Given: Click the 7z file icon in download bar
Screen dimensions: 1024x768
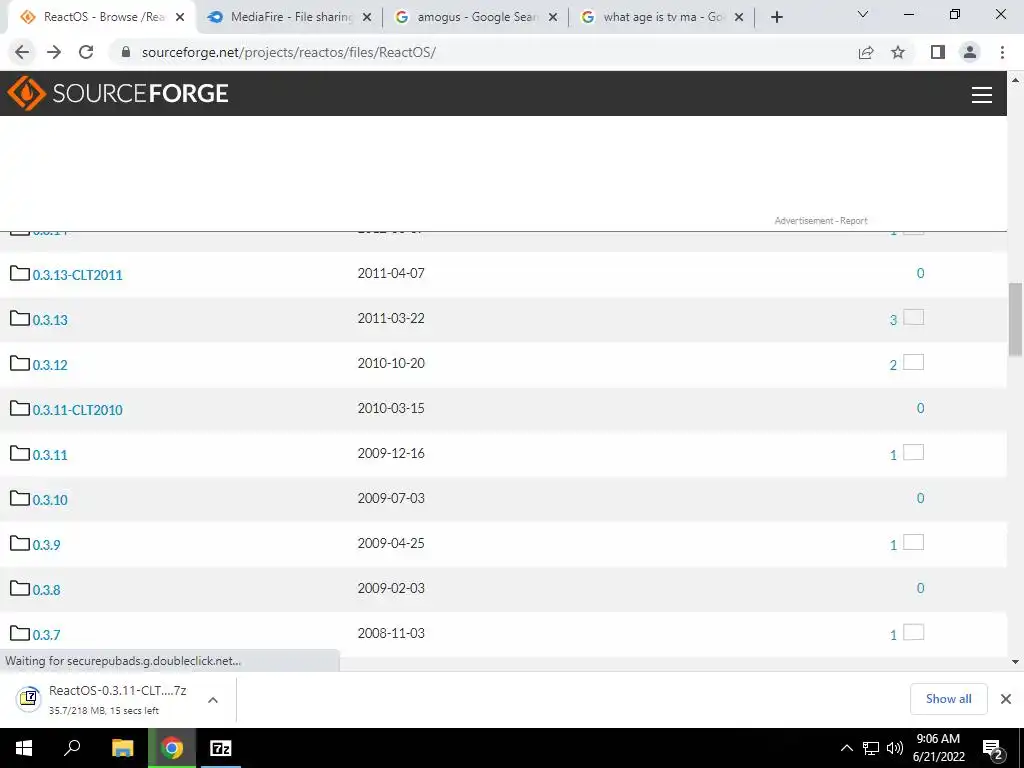Looking at the screenshot, I should point(28,698).
